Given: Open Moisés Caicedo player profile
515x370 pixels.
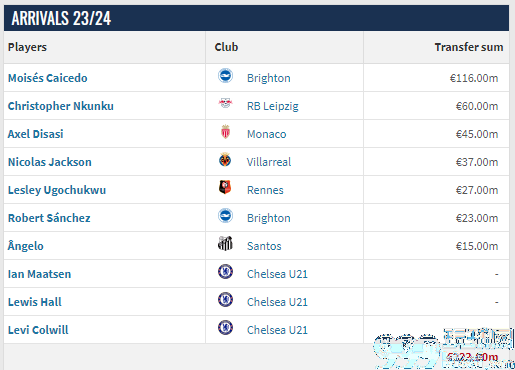Looking at the screenshot, I should [48, 78].
